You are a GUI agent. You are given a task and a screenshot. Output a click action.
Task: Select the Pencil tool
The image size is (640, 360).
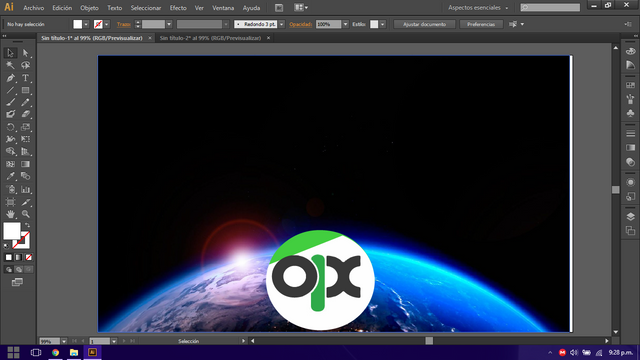[25, 102]
